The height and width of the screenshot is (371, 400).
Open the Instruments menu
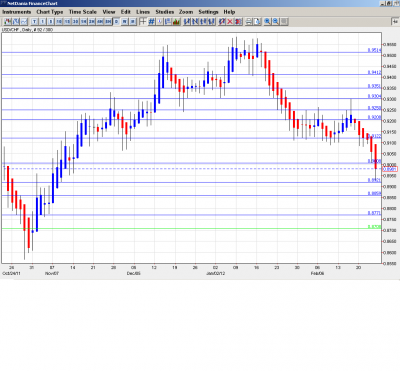pos(17,12)
